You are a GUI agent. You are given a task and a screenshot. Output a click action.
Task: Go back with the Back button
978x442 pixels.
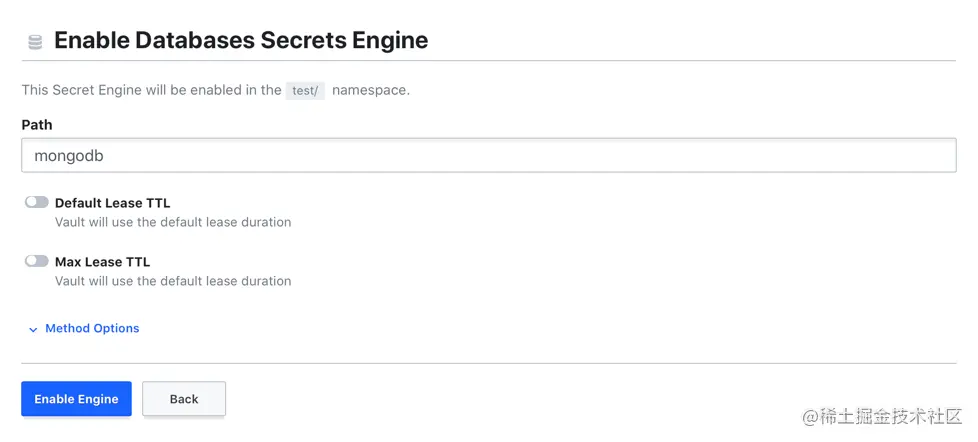(x=184, y=399)
